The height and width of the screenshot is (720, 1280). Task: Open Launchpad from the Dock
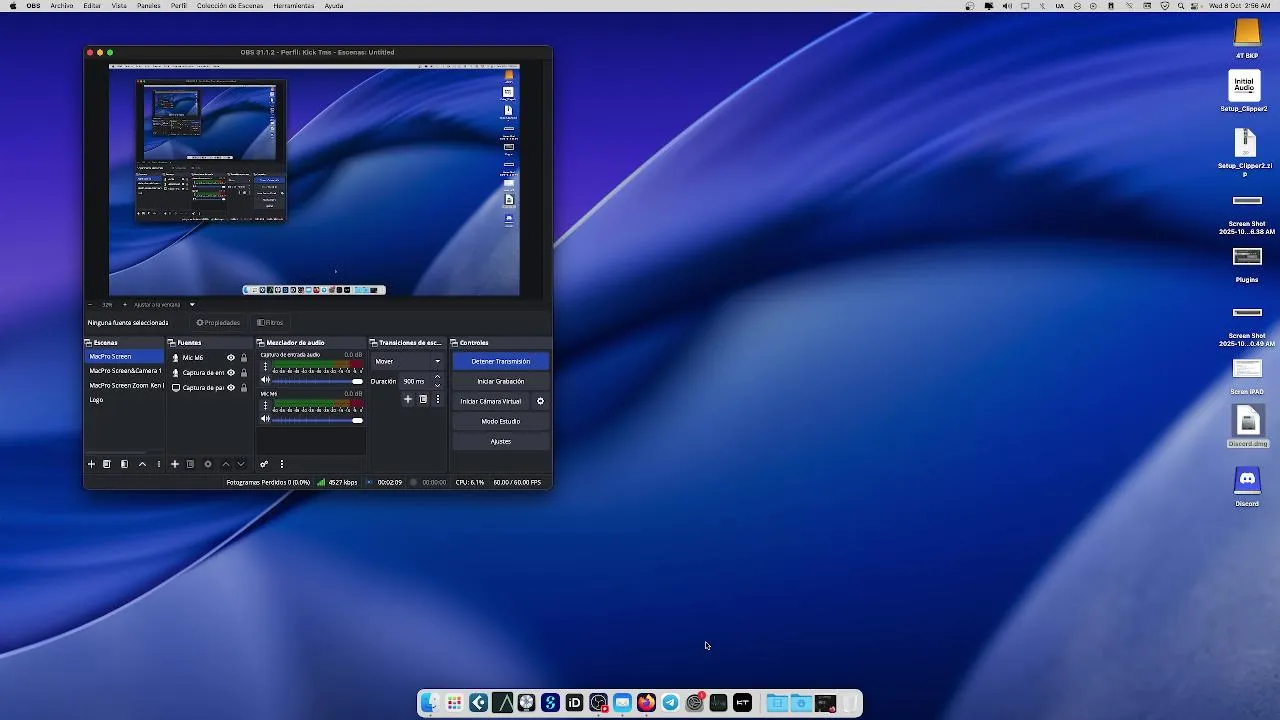coord(454,703)
